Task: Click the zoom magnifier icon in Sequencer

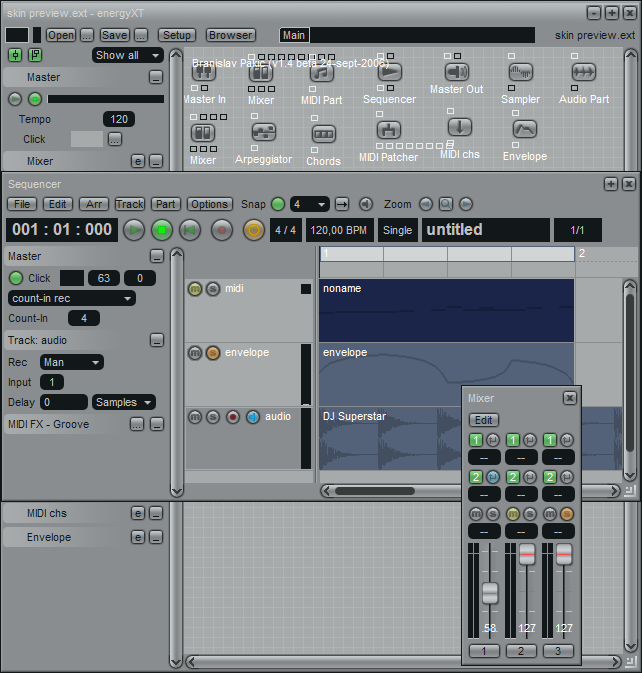Action: 446,204
